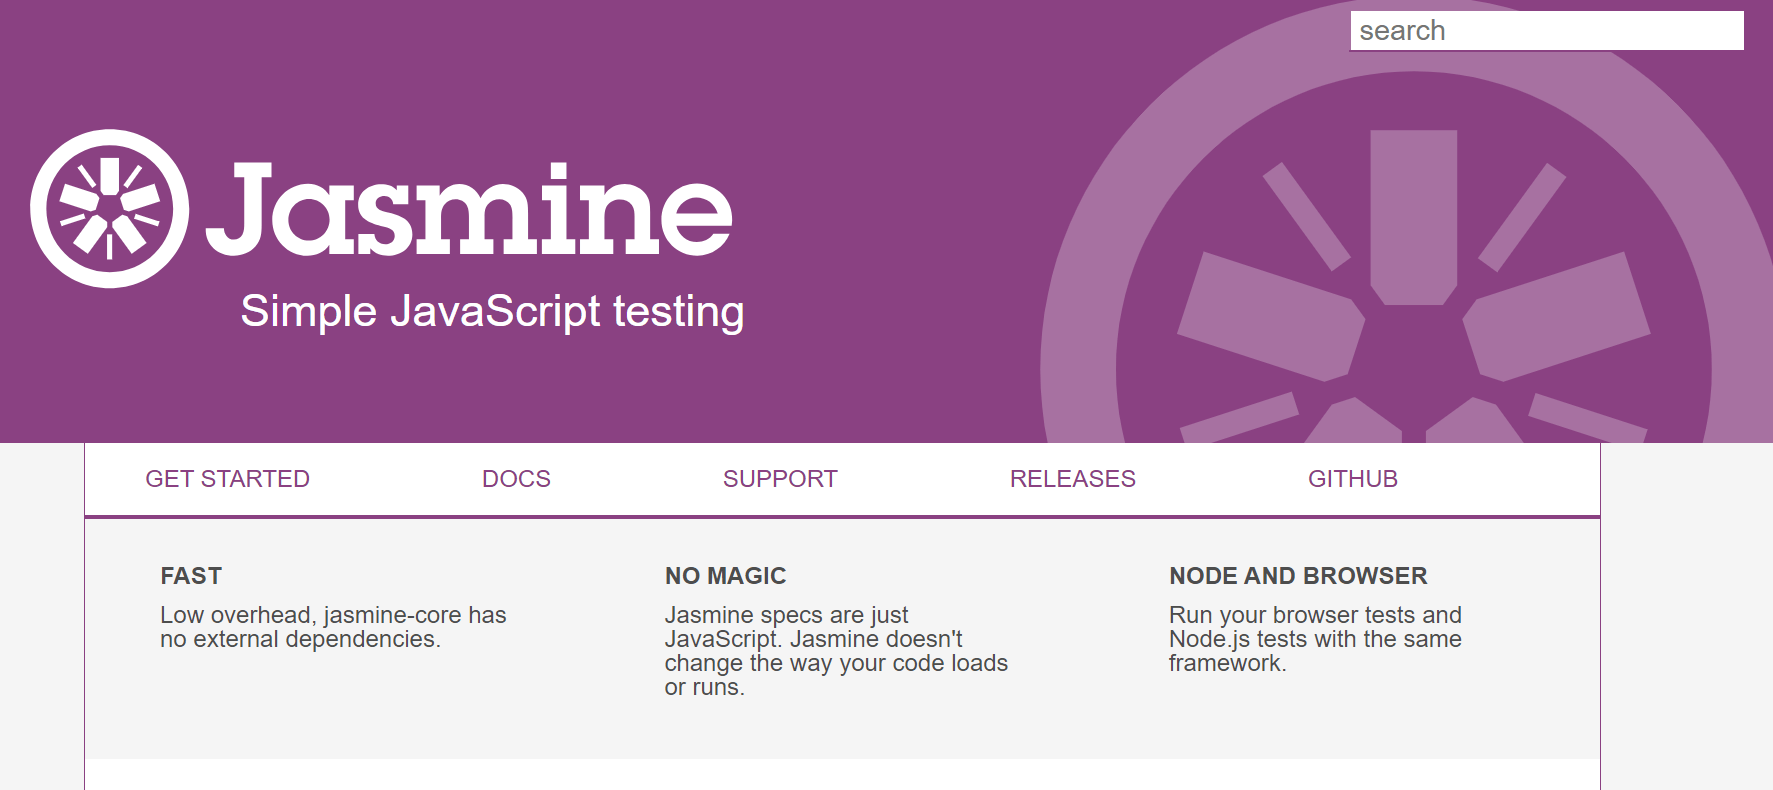Image resolution: width=1773 pixels, height=790 pixels.
Task: Click text 'Node.js tests with the same'
Action: (x=1315, y=639)
